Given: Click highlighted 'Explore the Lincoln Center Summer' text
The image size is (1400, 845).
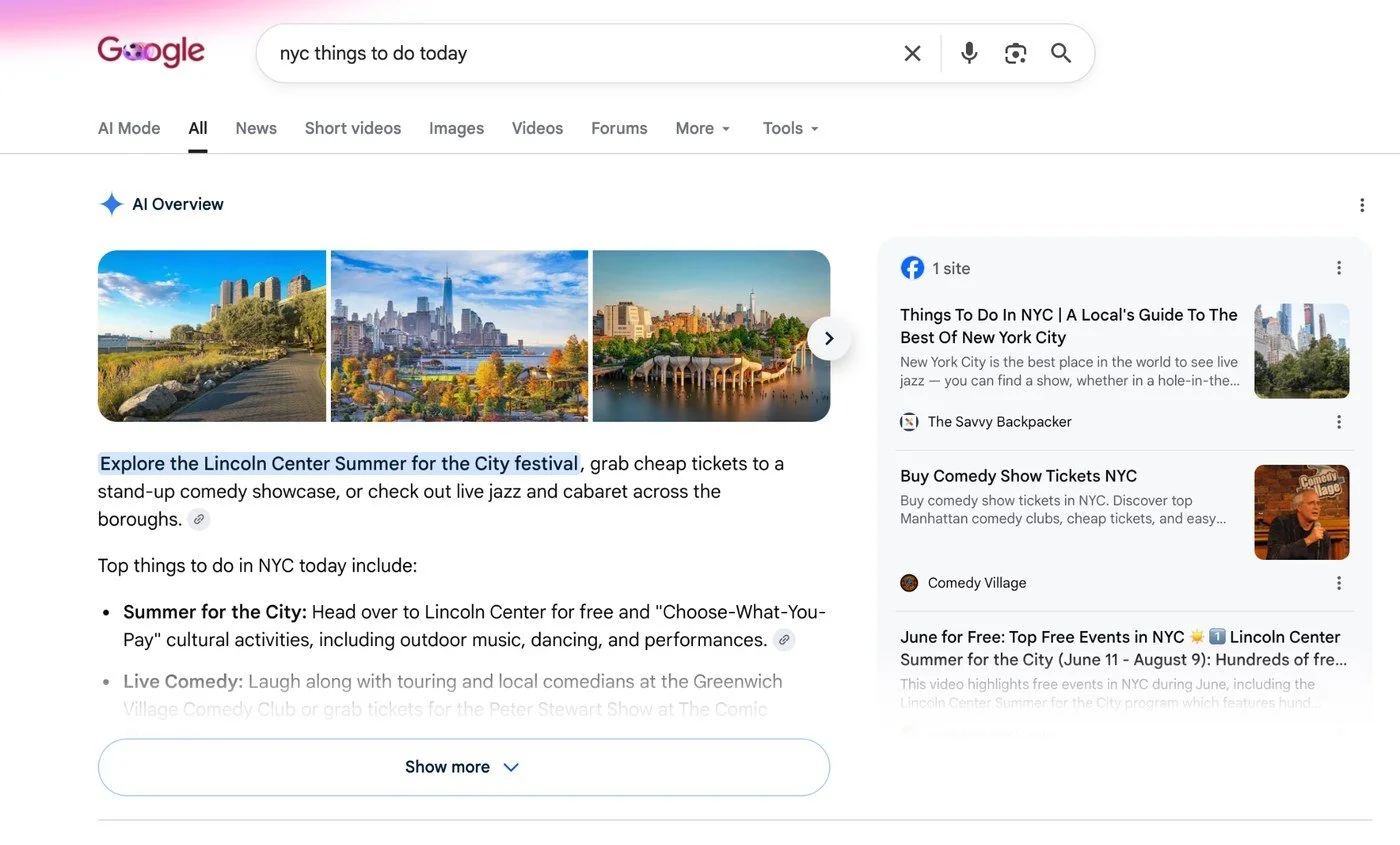Looking at the screenshot, I should click(339, 464).
